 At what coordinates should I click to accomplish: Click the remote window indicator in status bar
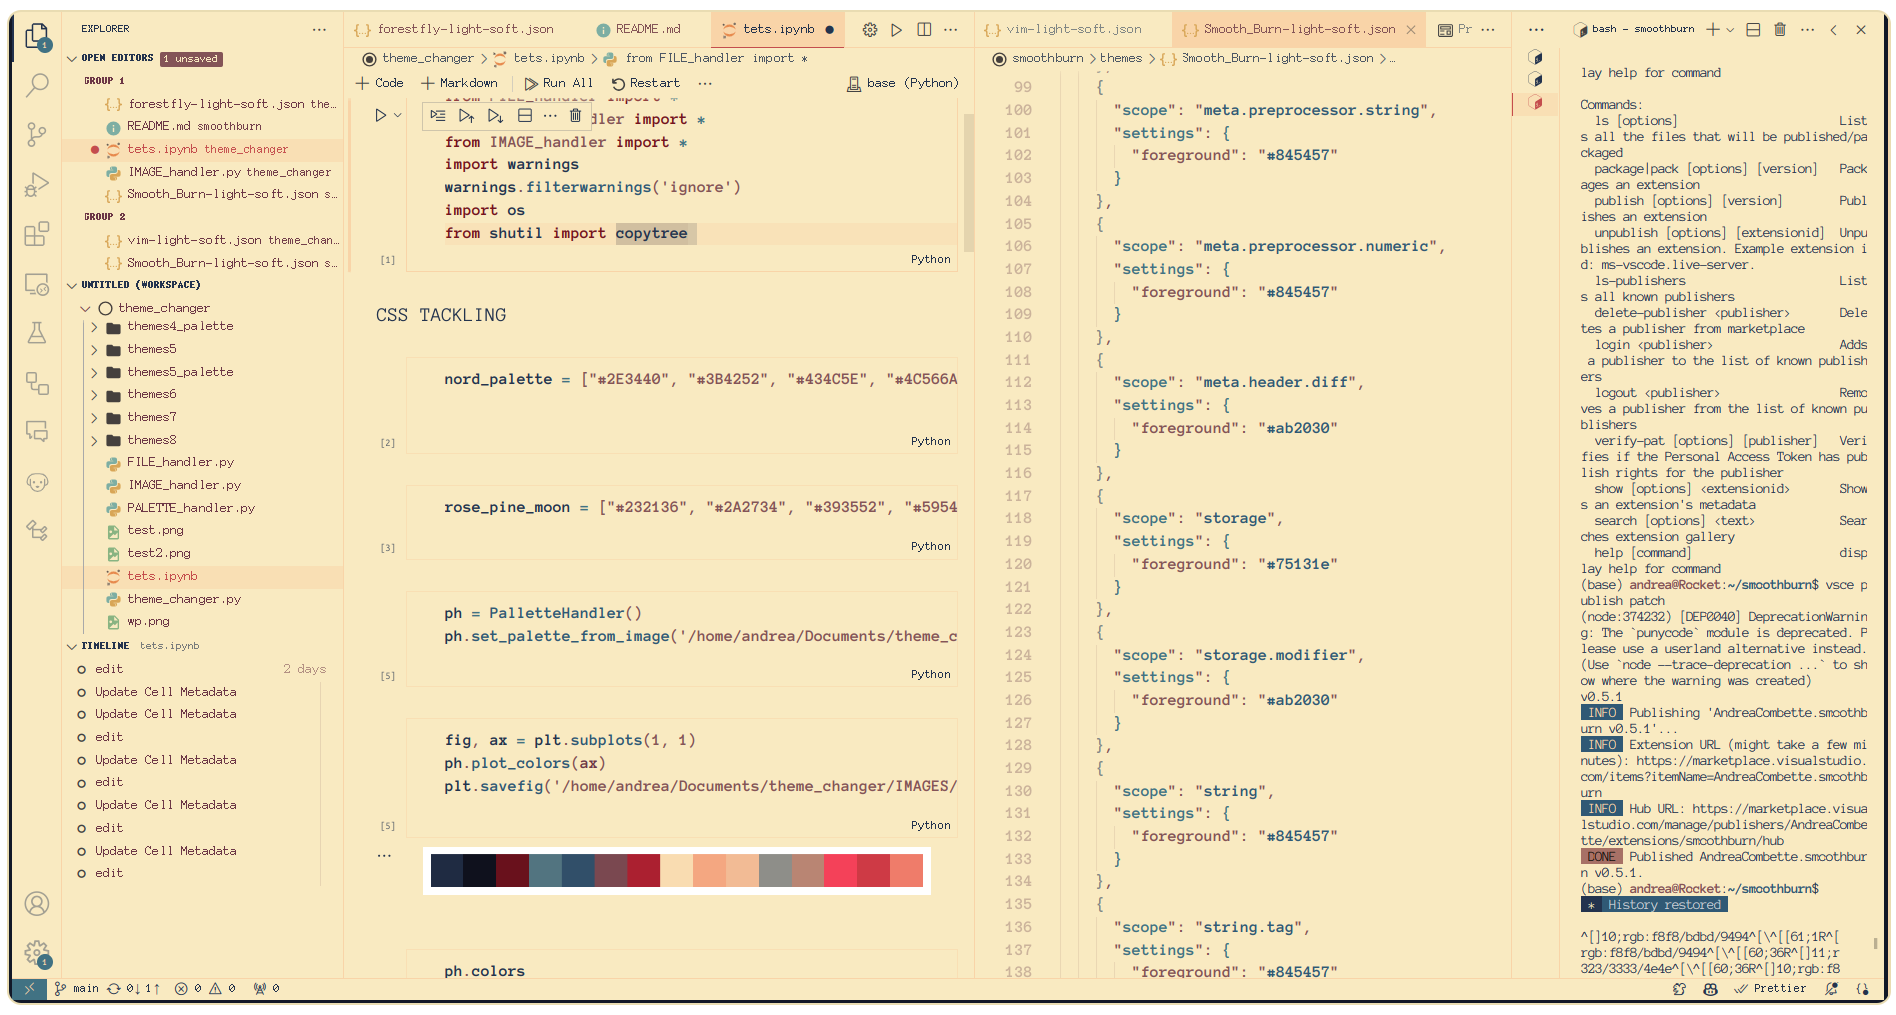(29, 988)
